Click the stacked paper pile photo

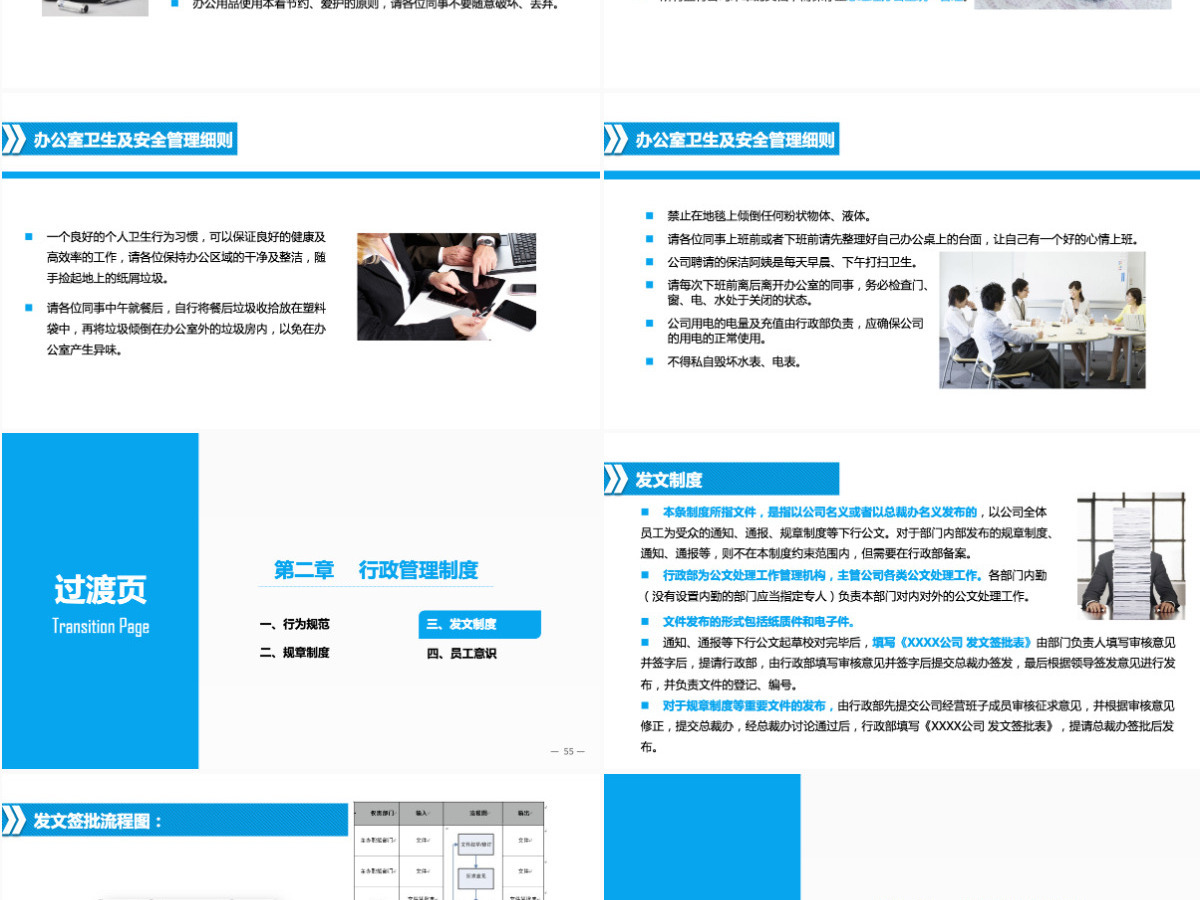click(x=1130, y=555)
